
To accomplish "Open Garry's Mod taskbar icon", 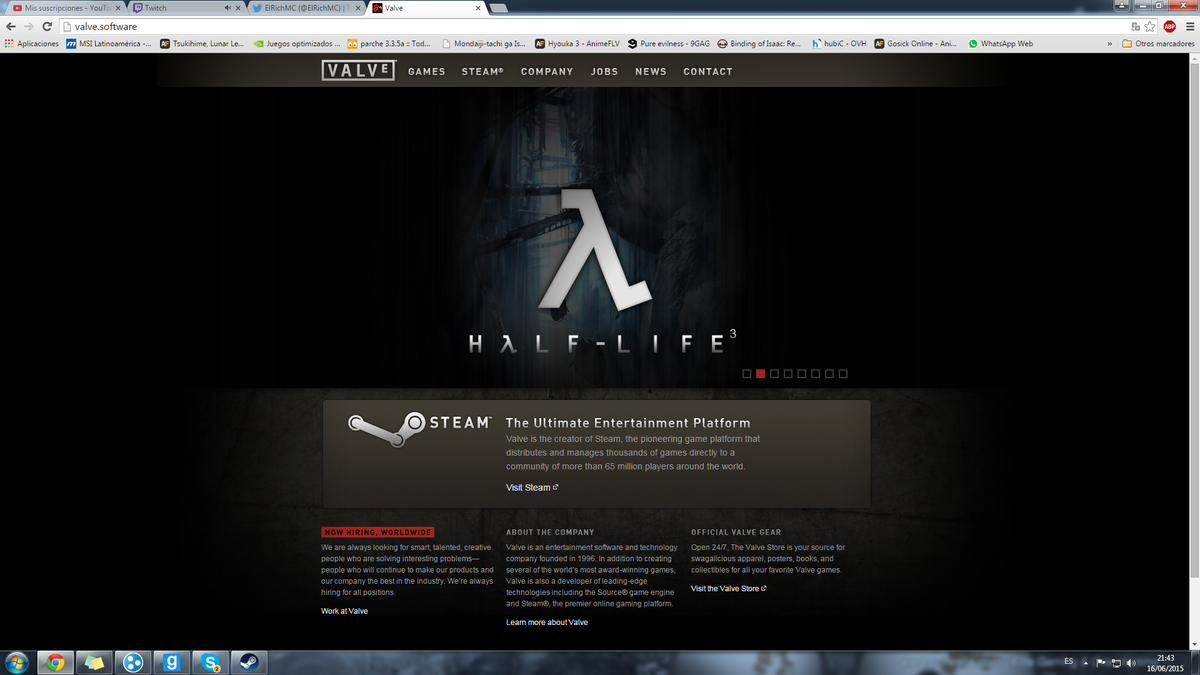I will 172,662.
